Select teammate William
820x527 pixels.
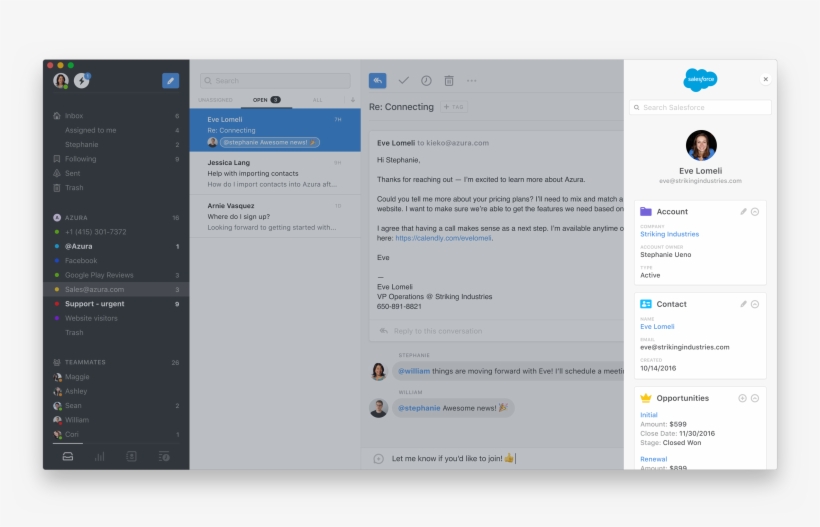116,420
